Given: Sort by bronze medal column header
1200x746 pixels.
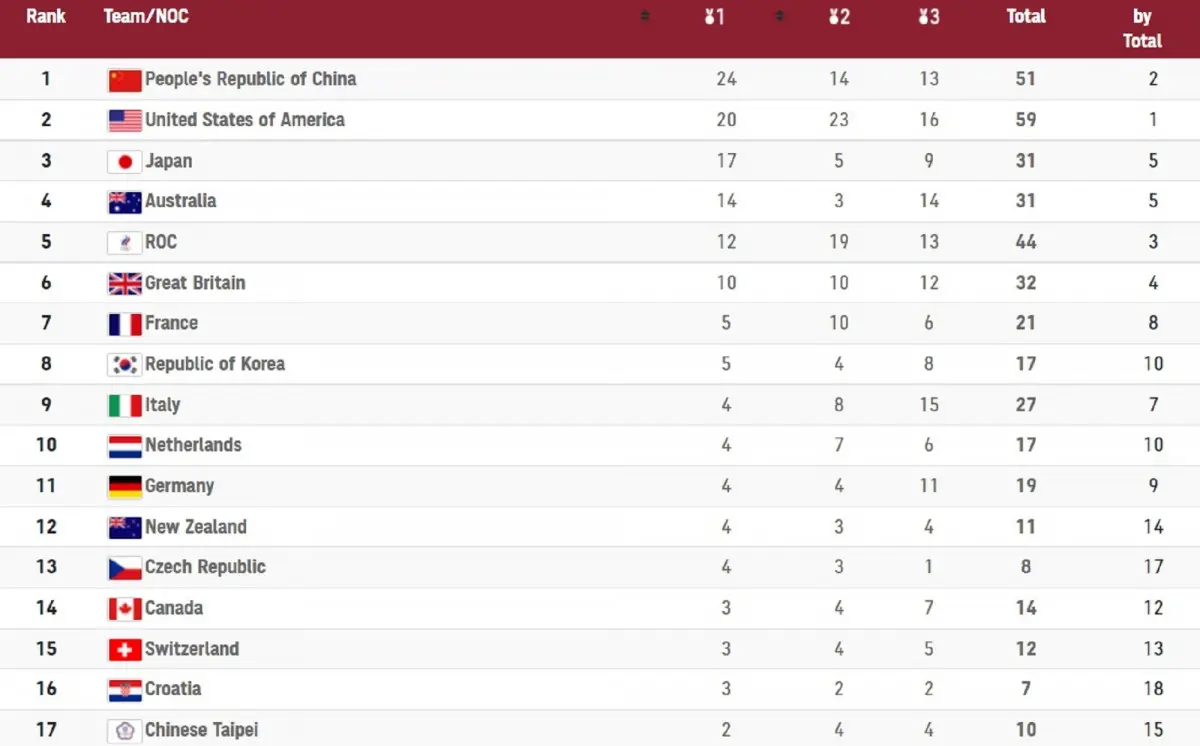Looking at the screenshot, I should point(929,17).
